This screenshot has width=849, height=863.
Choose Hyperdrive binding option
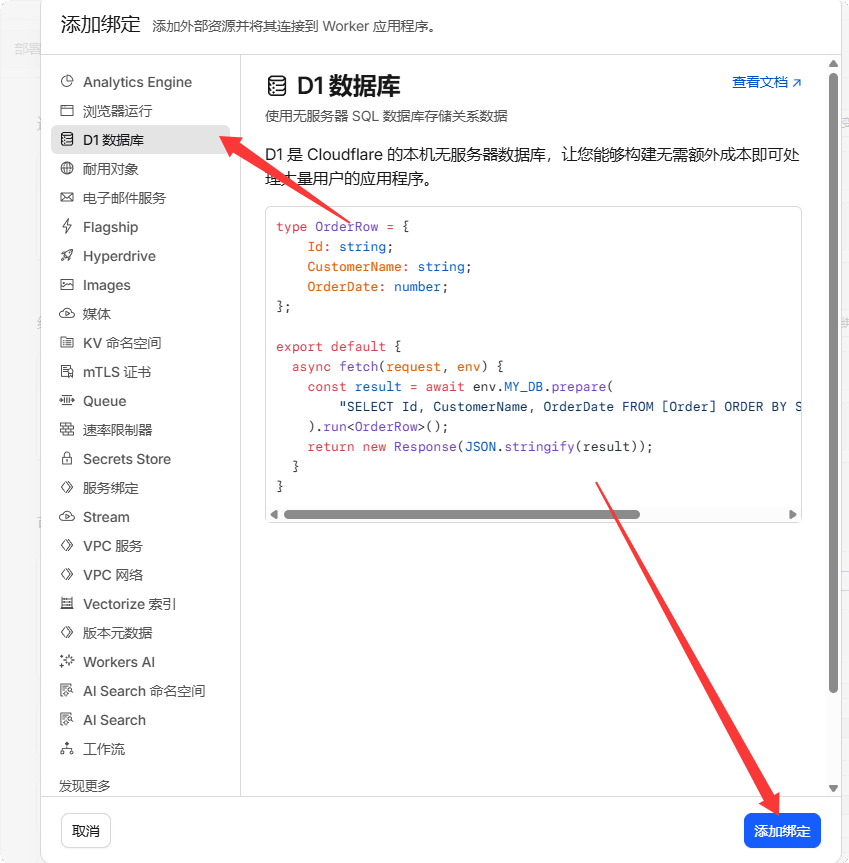[x=140, y=255]
